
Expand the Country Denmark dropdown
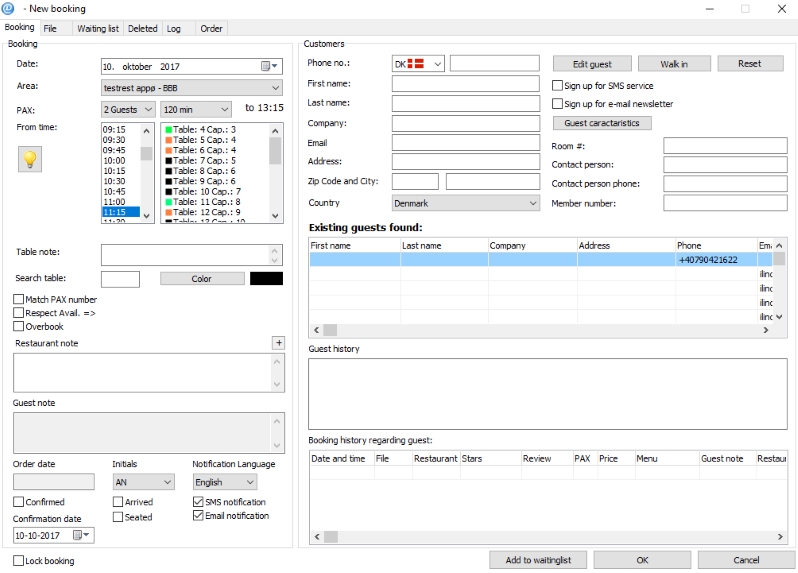[x=465, y=203]
